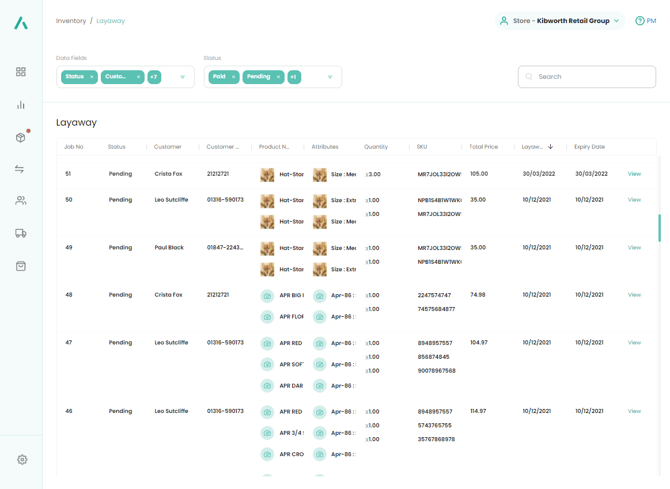
Task: Remove the Paid chip from Status filter
Action: pyautogui.click(x=234, y=77)
